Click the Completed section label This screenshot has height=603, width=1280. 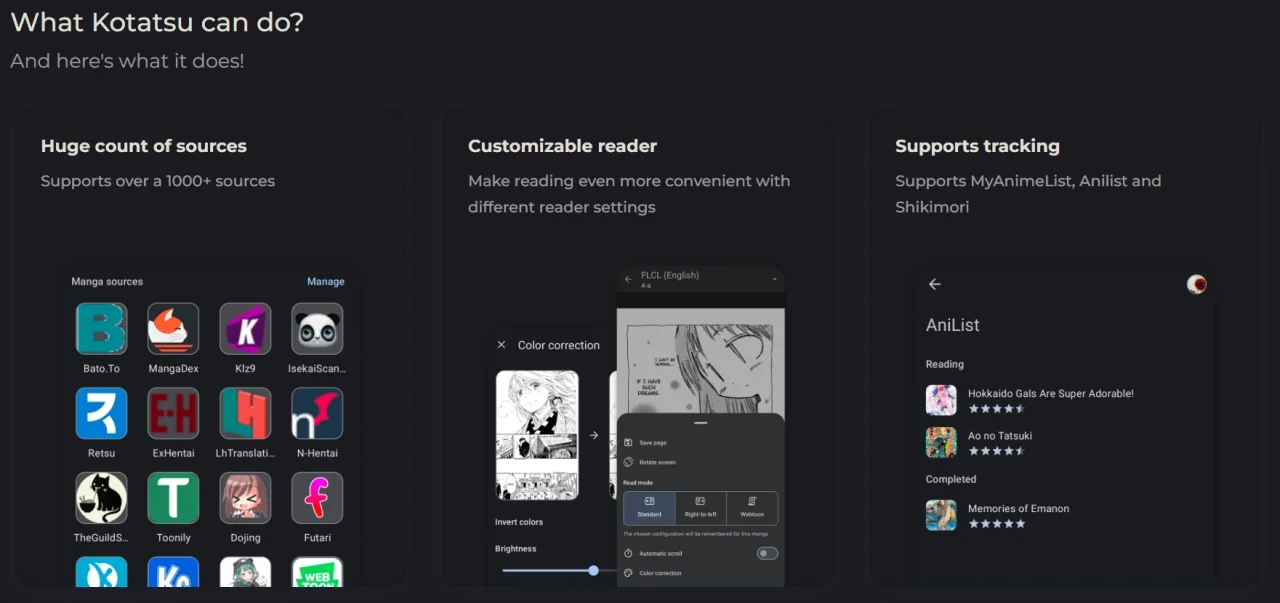click(950, 479)
